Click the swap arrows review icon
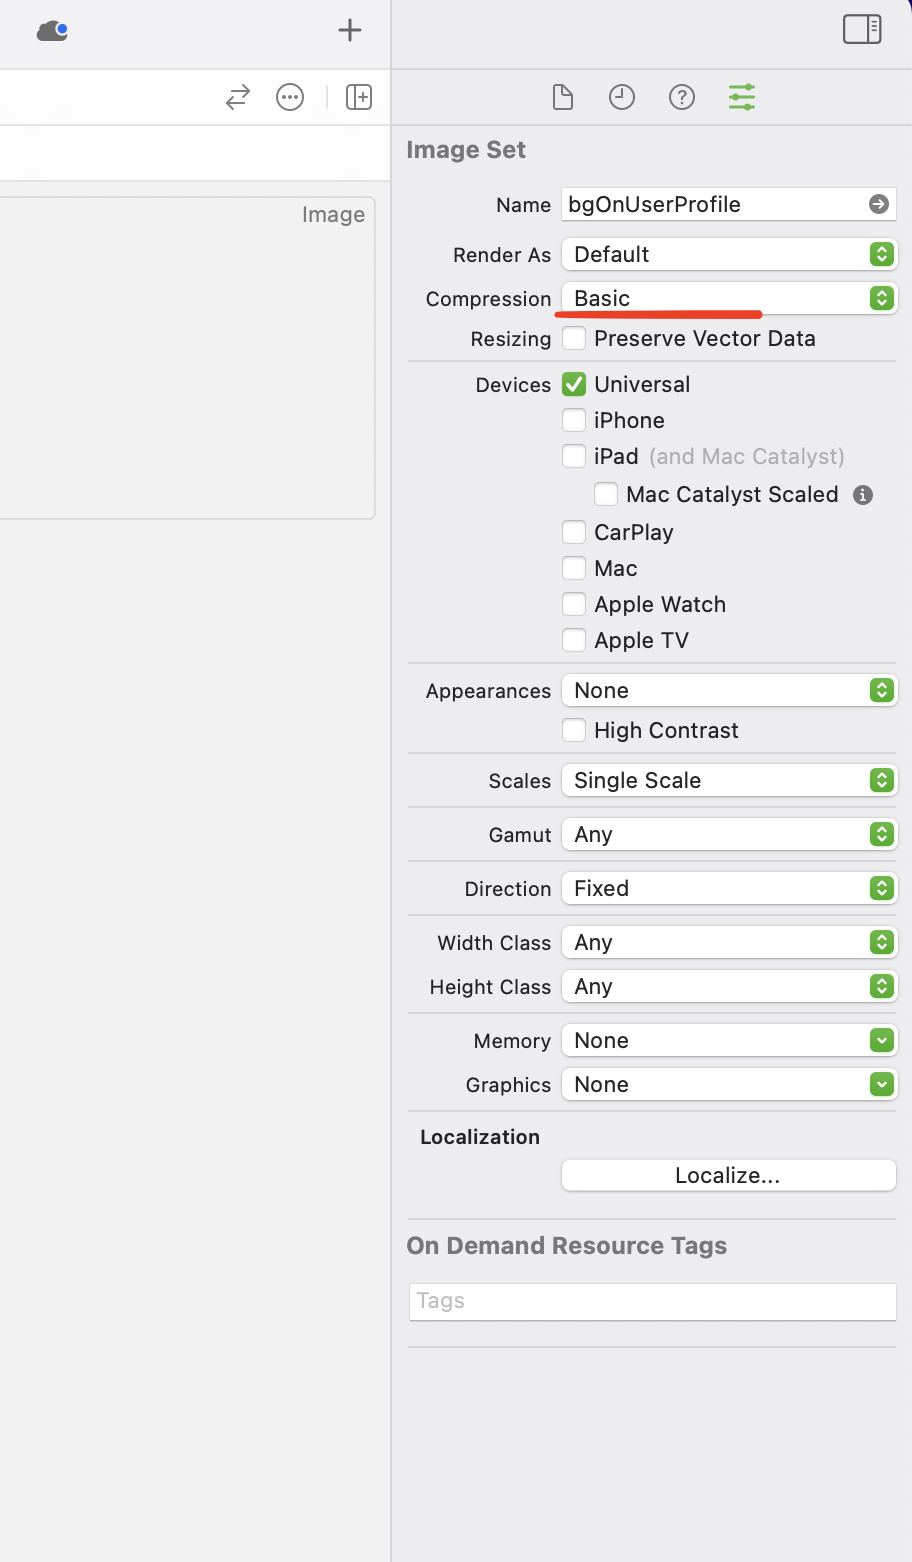The image size is (912, 1562). tap(238, 97)
